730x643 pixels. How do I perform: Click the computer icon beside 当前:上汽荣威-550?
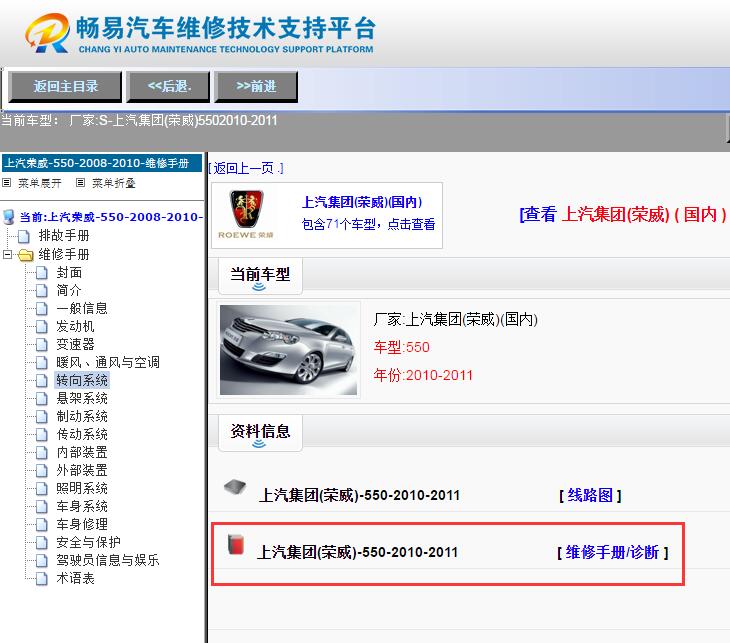(x=8, y=217)
